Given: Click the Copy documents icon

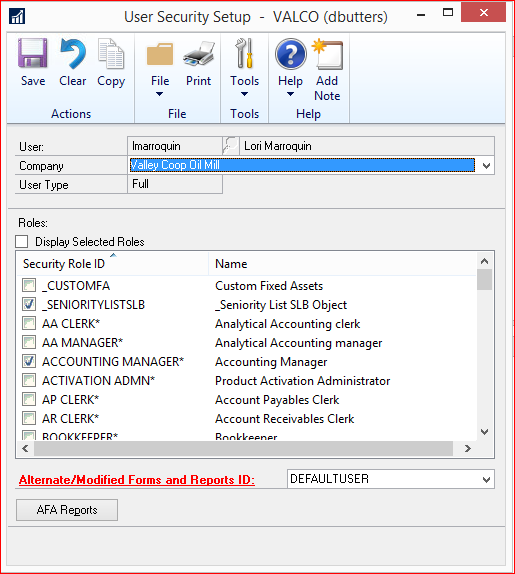Looking at the screenshot, I should click(x=111, y=53).
